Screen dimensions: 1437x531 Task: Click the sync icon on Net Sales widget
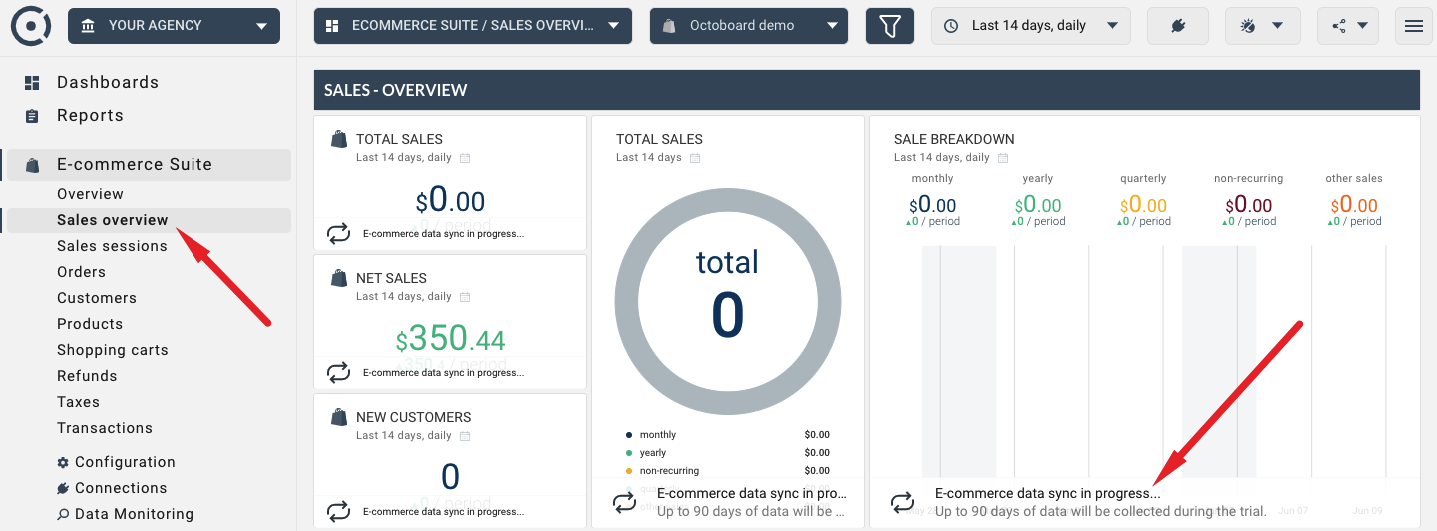coord(339,372)
